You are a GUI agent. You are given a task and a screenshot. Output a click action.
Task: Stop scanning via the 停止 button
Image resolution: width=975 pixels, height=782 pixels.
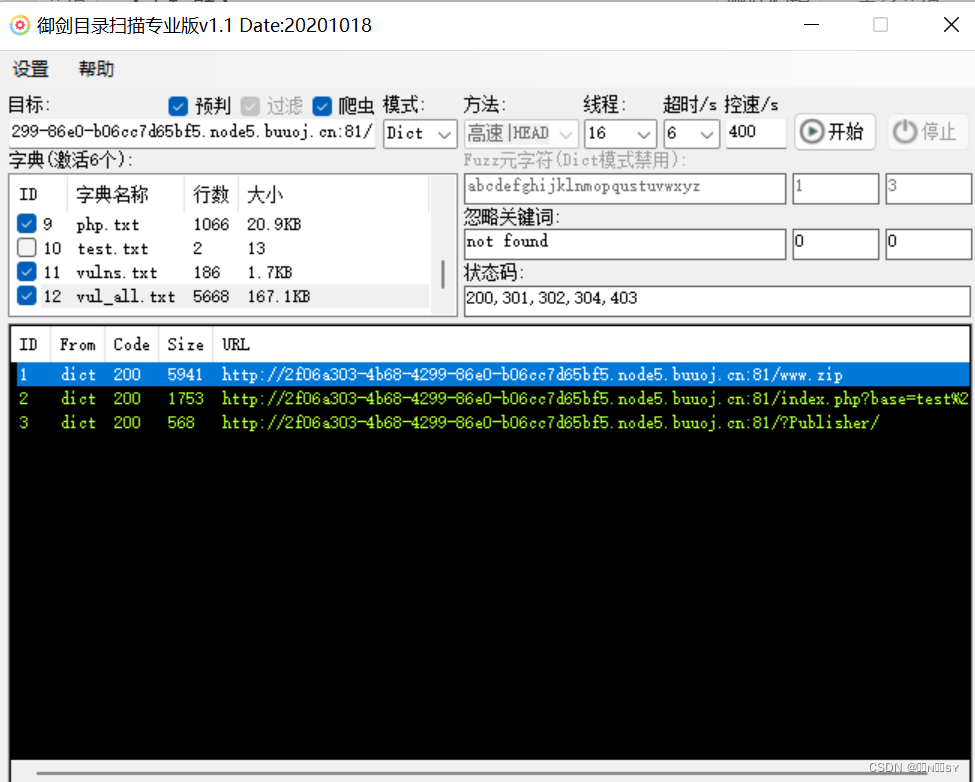[x=923, y=132]
